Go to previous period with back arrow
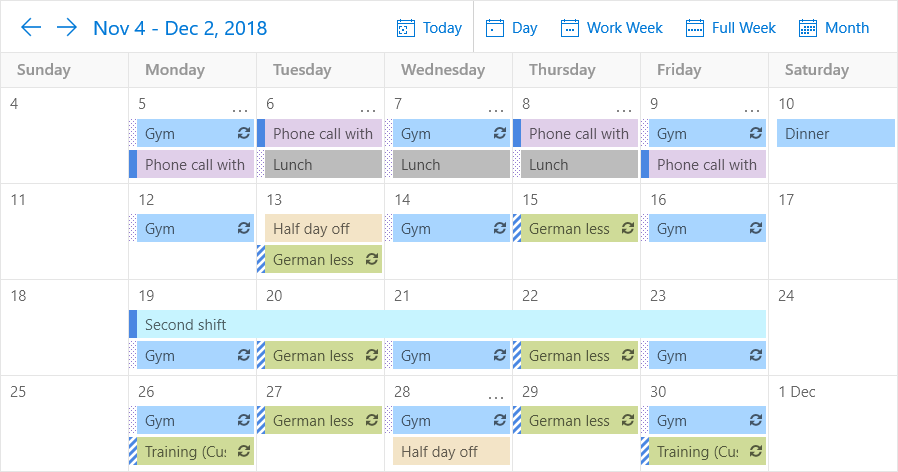Screen dimensions: 898x472 pos(31,27)
